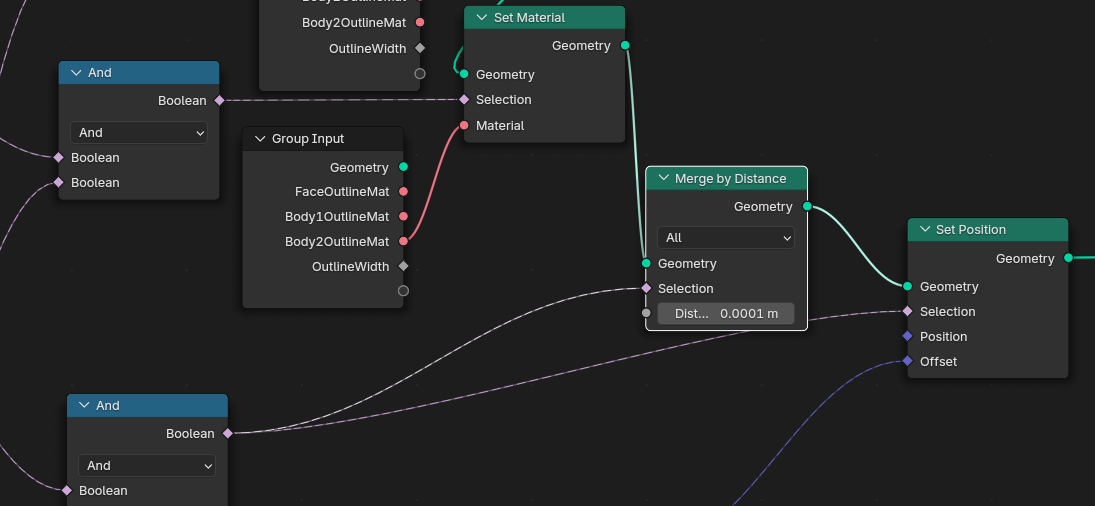
Task: Click the Distance 0.0001 m value field
Action: [725, 314]
